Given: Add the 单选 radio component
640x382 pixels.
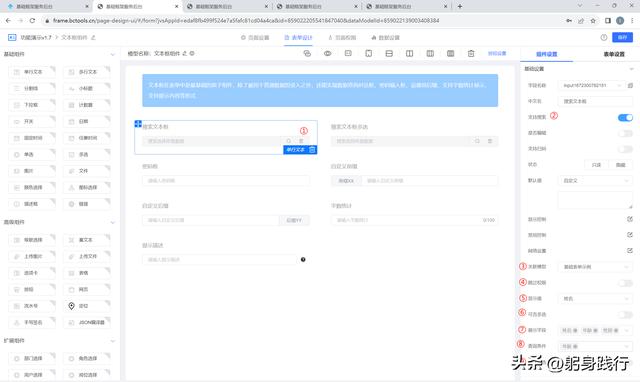Looking at the screenshot, I should [32, 154].
